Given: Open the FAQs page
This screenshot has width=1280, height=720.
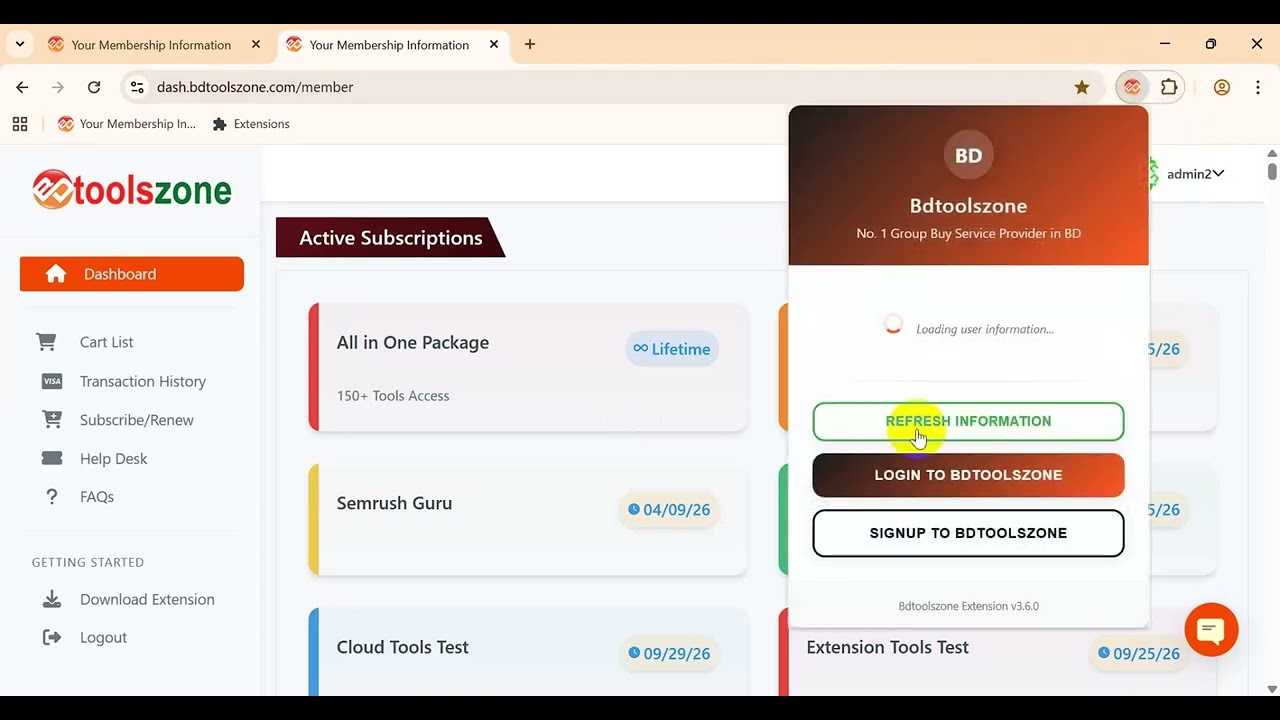Looking at the screenshot, I should pos(97,497).
